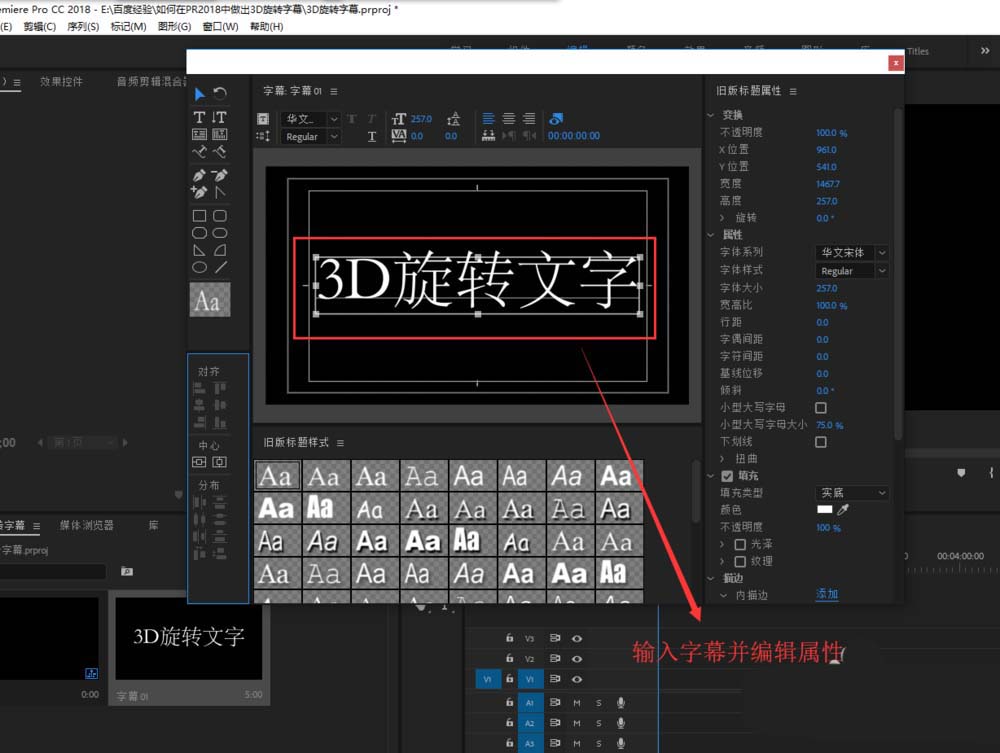Disable the 填充 (fill) checkbox
The width and height of the screenshot is (1000, 753).
coord(727,476)
